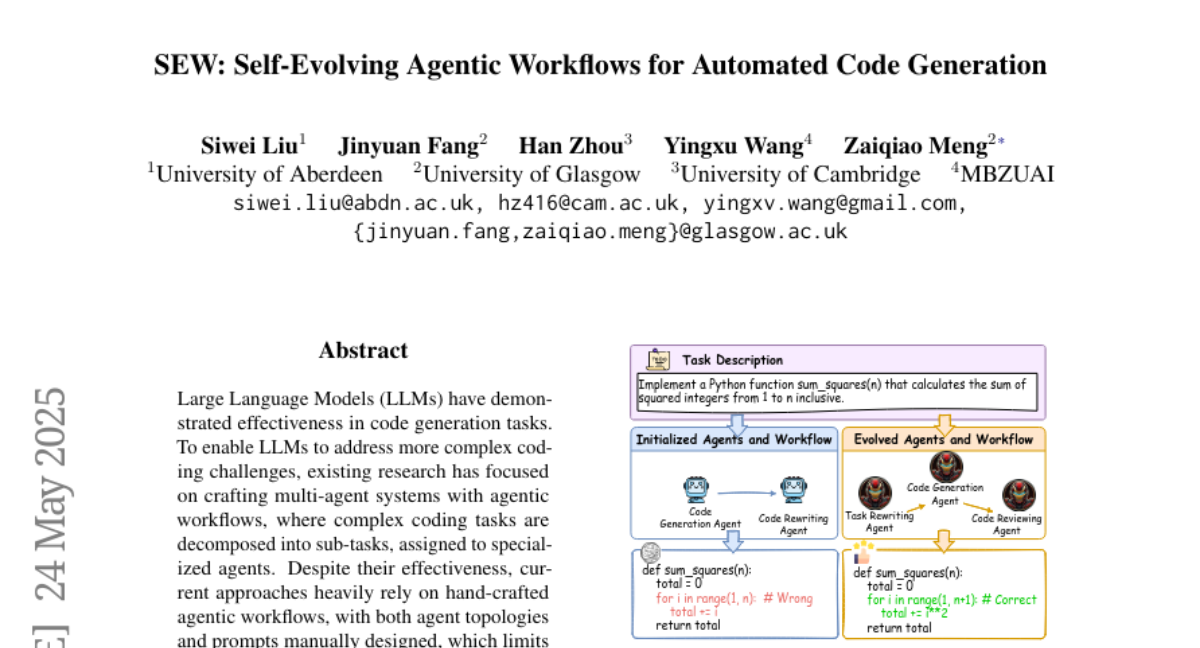Click the asterisk footnote after Zaiqiao Meng
The image size is (1200, 648).
click(x=1002, y=142)
